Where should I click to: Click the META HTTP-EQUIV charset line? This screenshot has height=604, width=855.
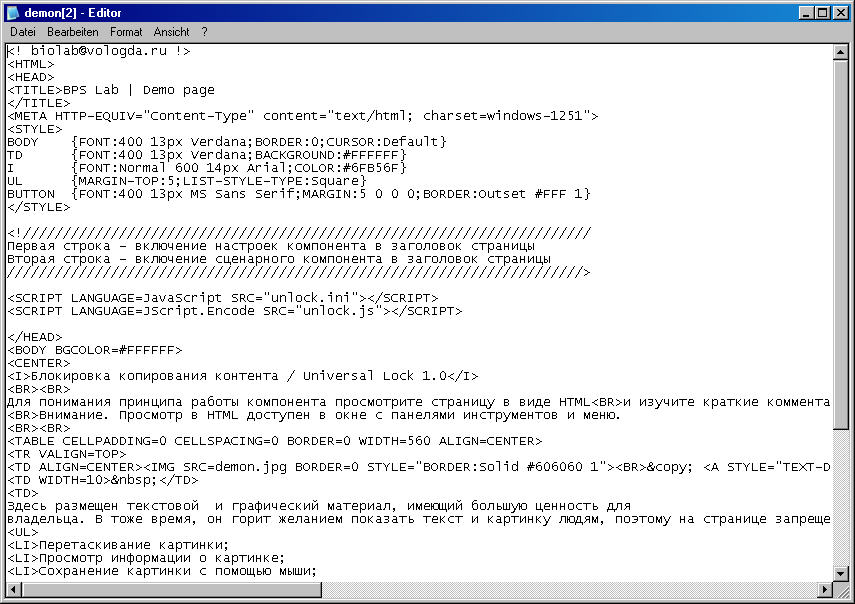point(303,116)
